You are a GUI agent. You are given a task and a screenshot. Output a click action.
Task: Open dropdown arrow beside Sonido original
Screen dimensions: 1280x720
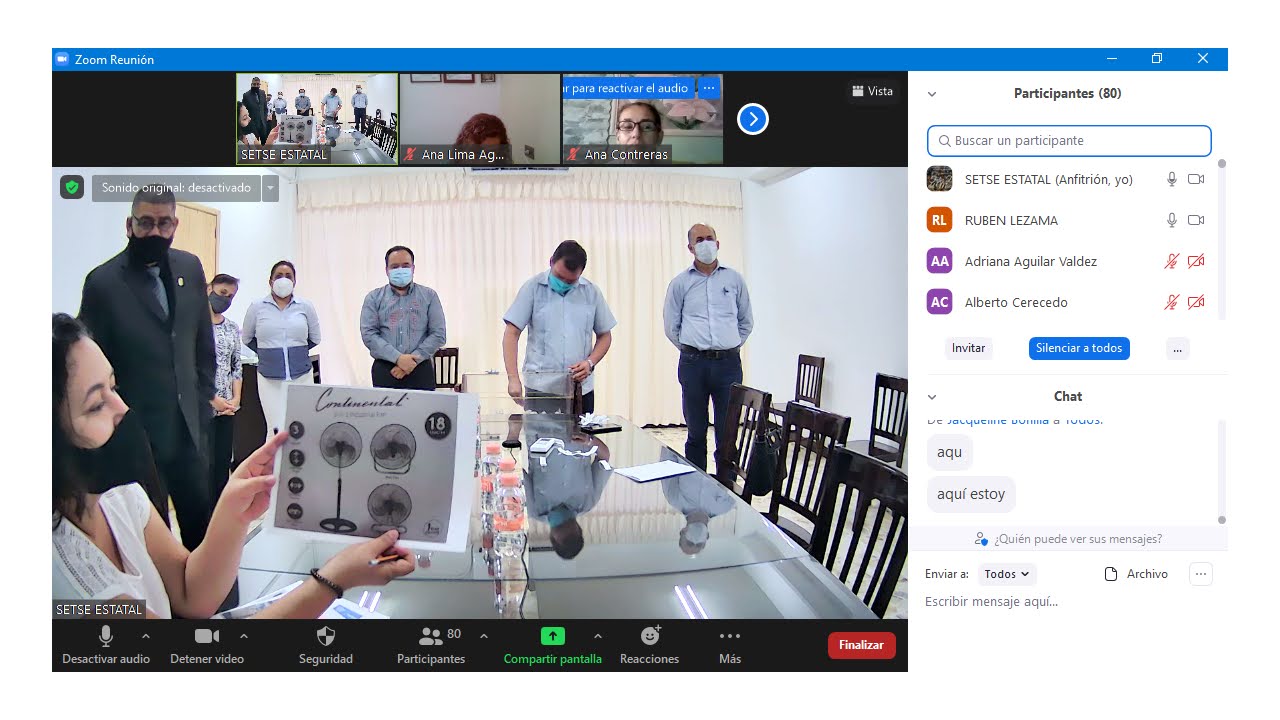(x=270, y=188)
